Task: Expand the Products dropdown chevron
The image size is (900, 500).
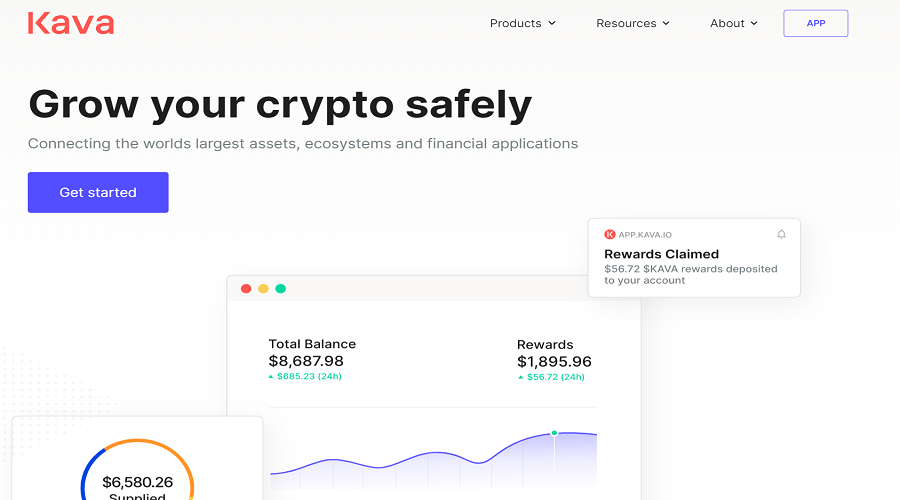Action: [552, 24]
